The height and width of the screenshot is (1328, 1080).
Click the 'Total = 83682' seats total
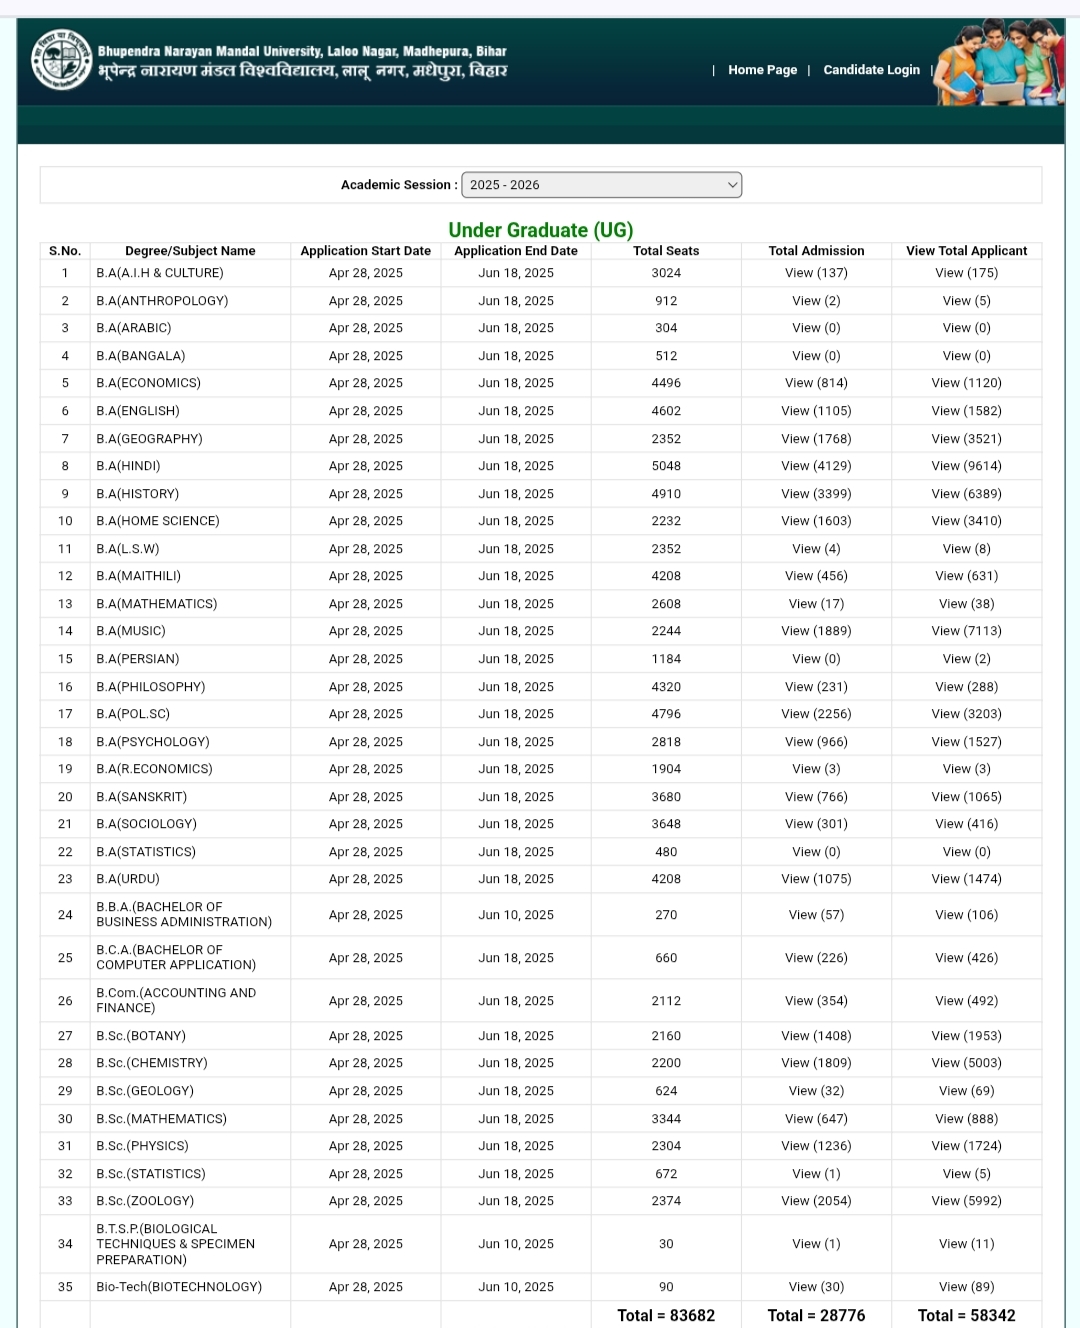(x=666, y=1316)
